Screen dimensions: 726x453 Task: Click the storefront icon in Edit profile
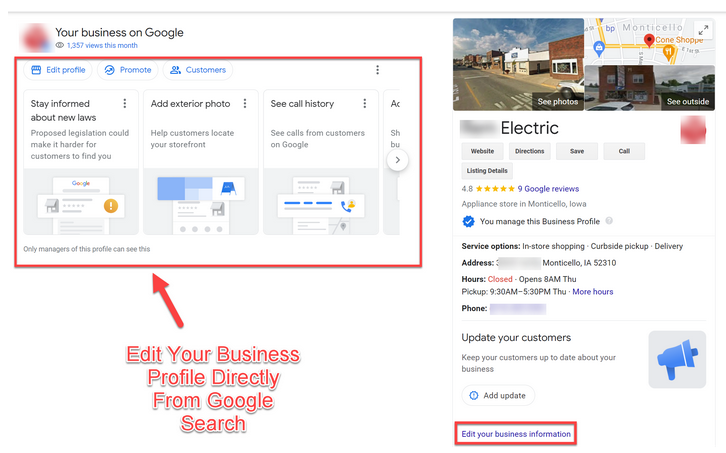pos(36,70)
